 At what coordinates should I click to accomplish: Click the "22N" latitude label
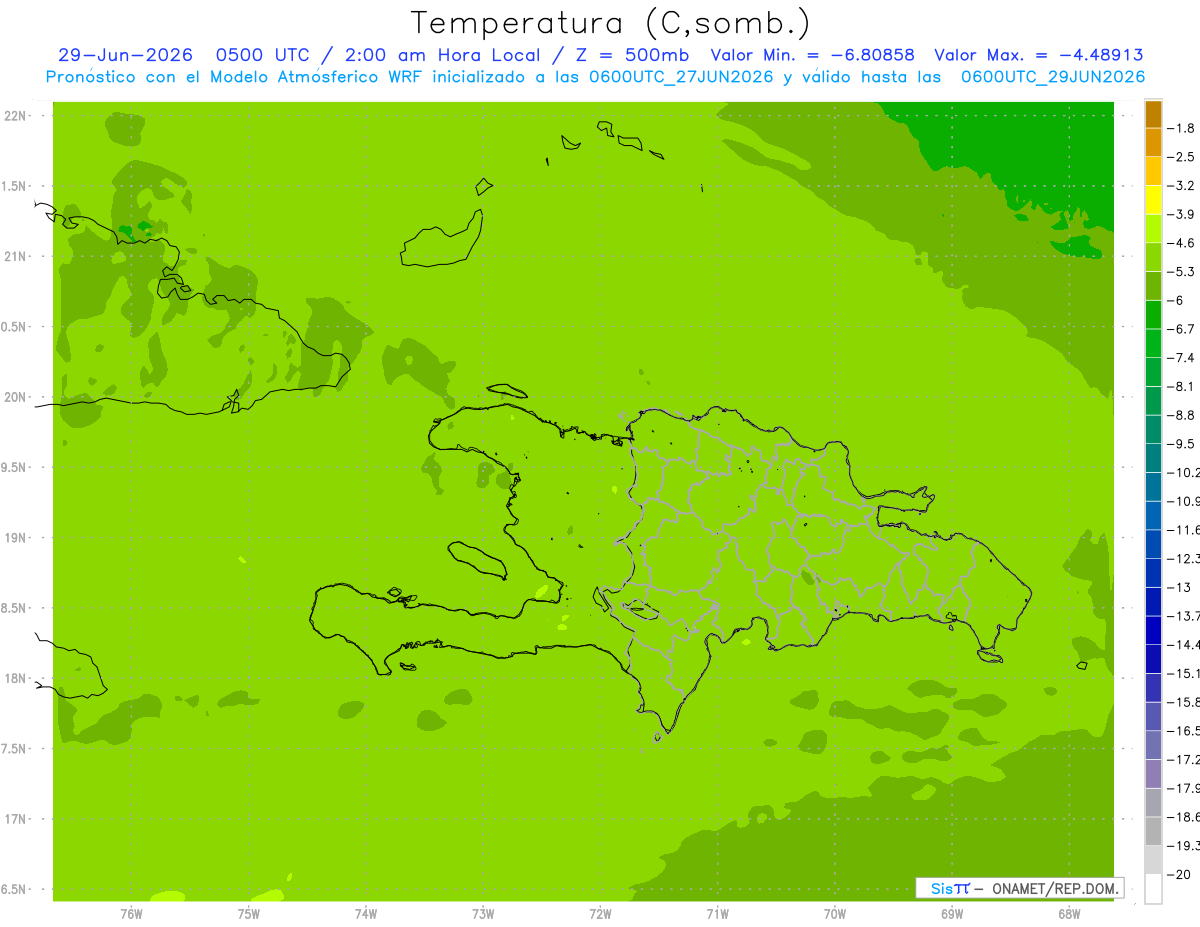coord(13,116)
